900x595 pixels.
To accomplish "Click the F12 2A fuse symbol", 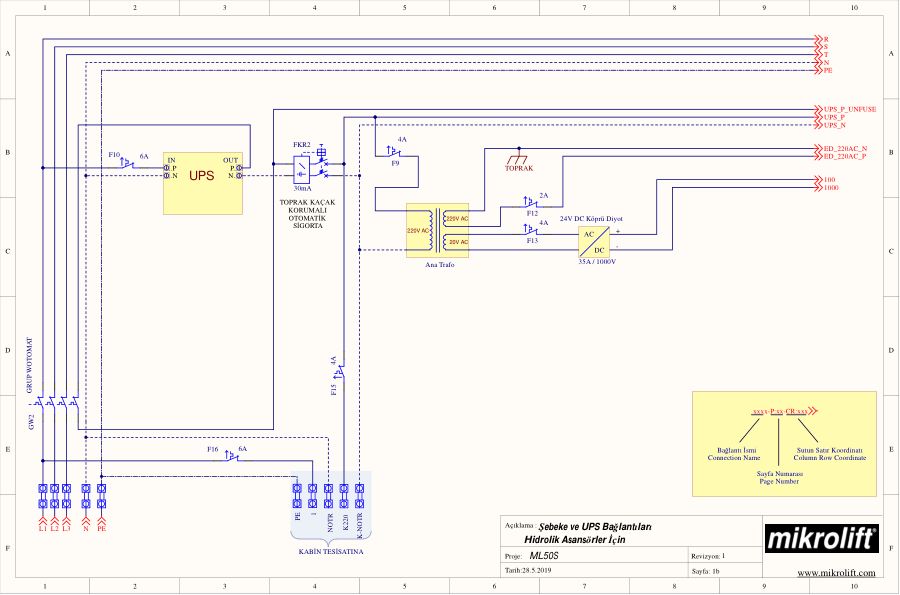I will [x=531, y=203].
